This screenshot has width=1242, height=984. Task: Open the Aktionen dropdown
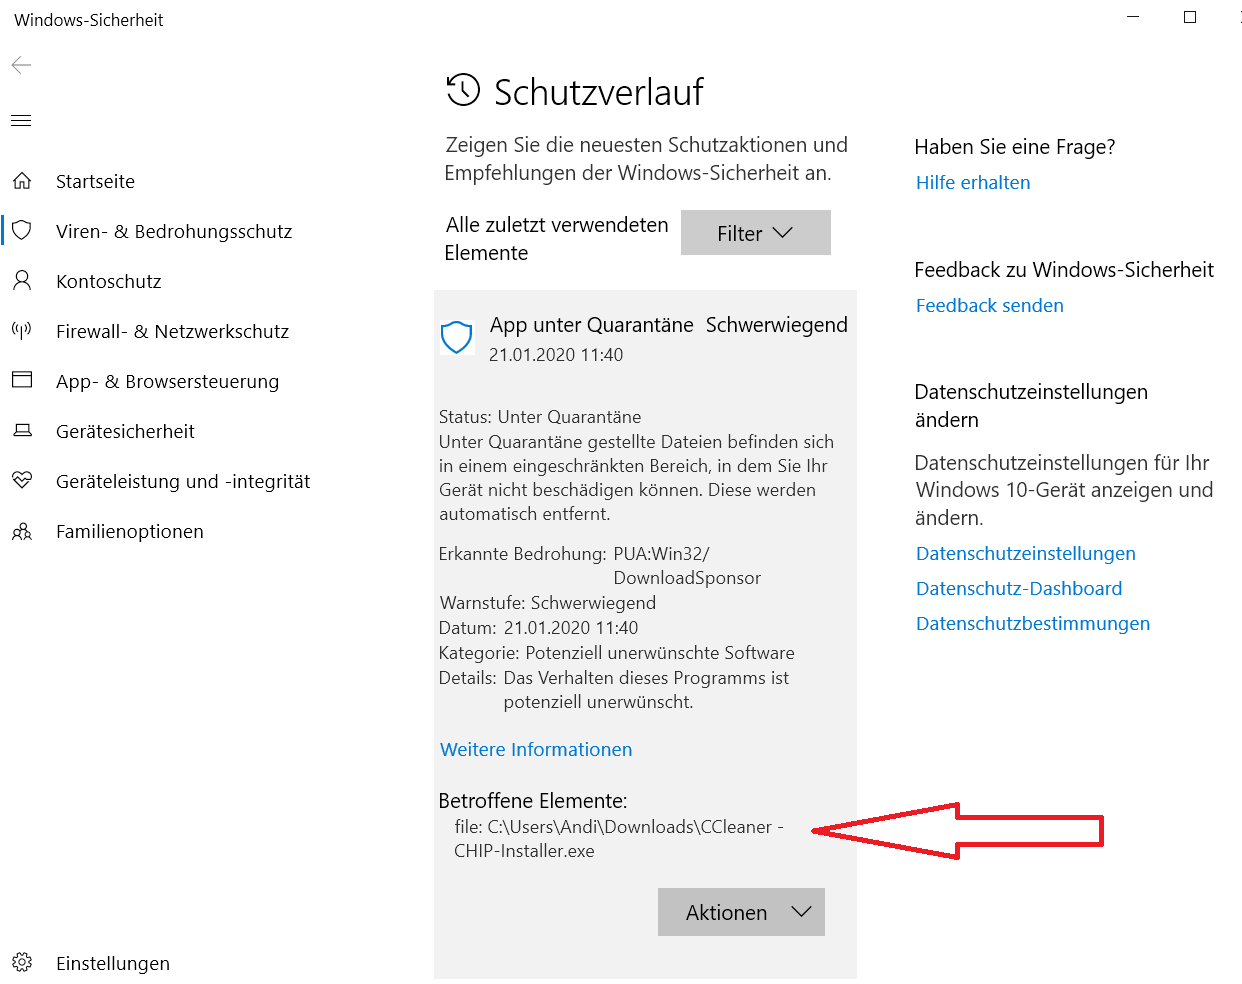741,912
